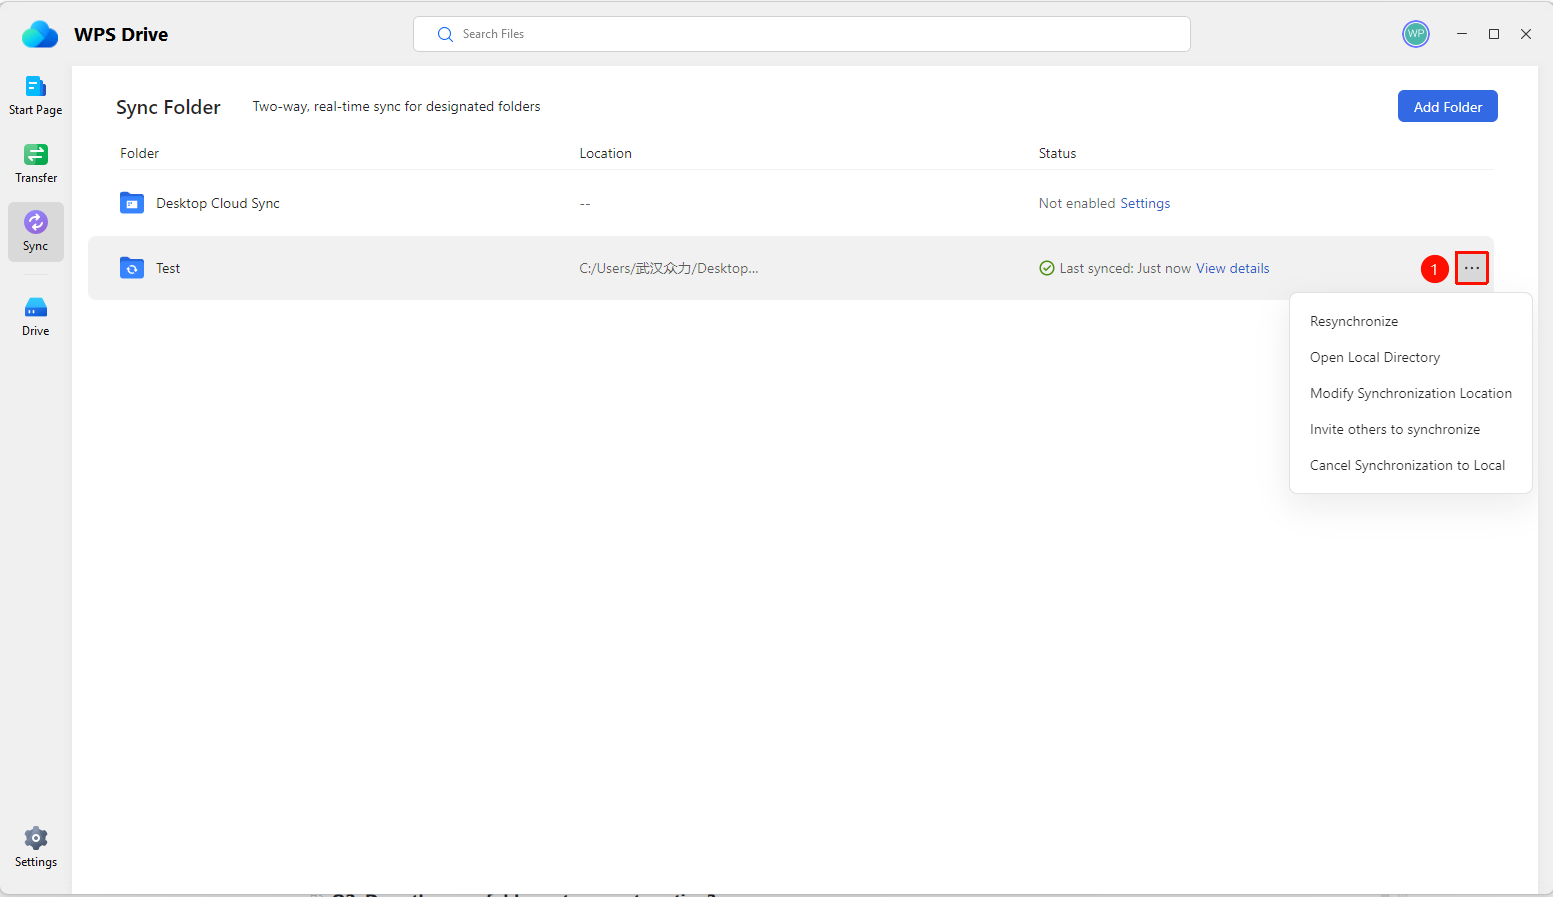This screenshot has height=897, width=1553.
Task: Click the green synced checkmark status icon
Action: coord(1047,268)
